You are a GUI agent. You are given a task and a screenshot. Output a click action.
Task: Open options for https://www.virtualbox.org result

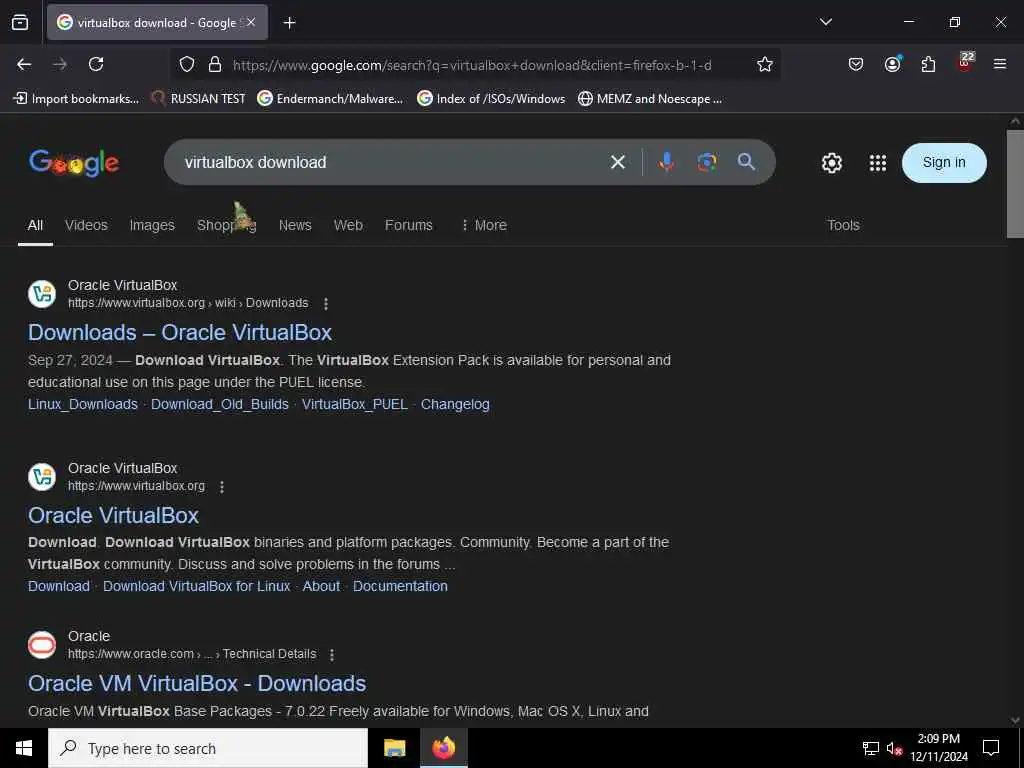(222, 487)
